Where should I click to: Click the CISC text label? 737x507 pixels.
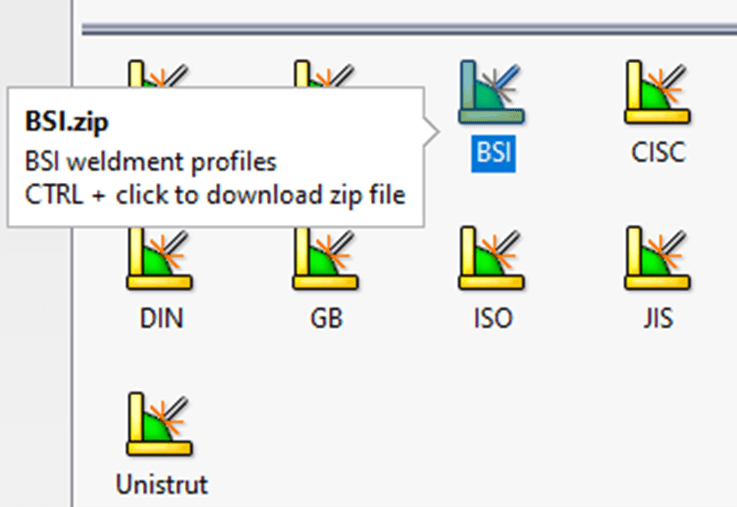coord(659,153)
